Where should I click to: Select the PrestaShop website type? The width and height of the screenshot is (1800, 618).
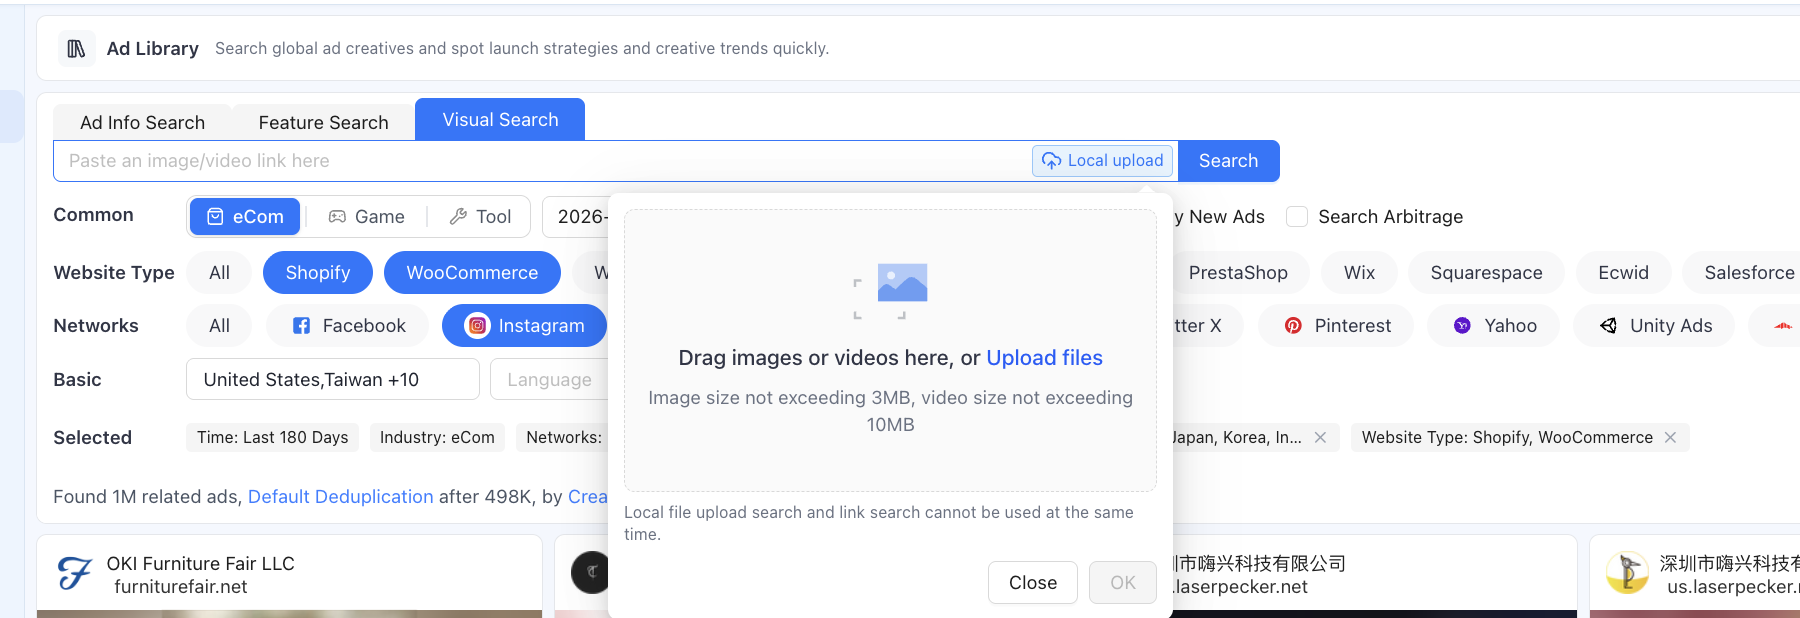[1238, 273]
